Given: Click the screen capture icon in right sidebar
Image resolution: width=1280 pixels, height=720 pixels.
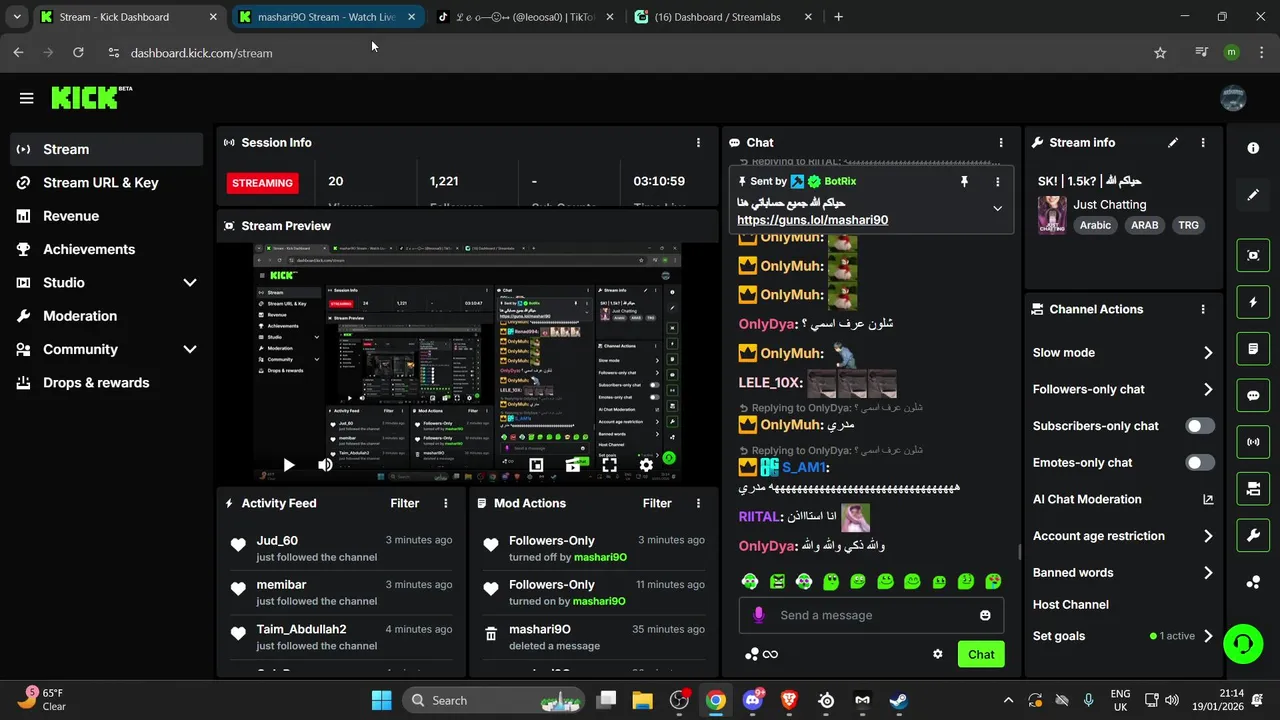Looking at the screenshot, I should [x=1253, y=255].
